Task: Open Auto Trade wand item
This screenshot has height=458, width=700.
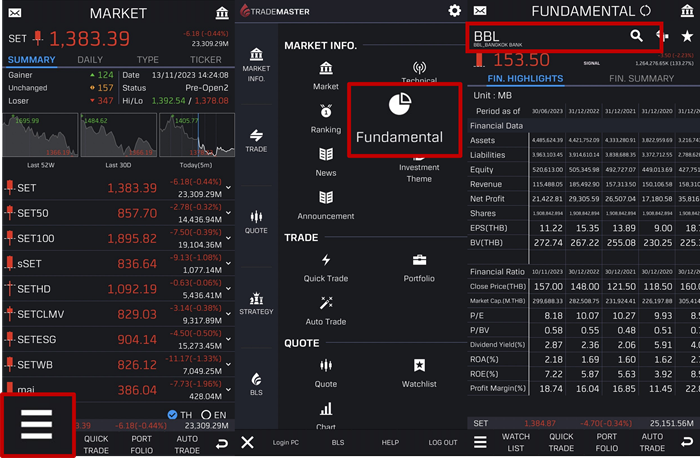Action: pos(326,311)
